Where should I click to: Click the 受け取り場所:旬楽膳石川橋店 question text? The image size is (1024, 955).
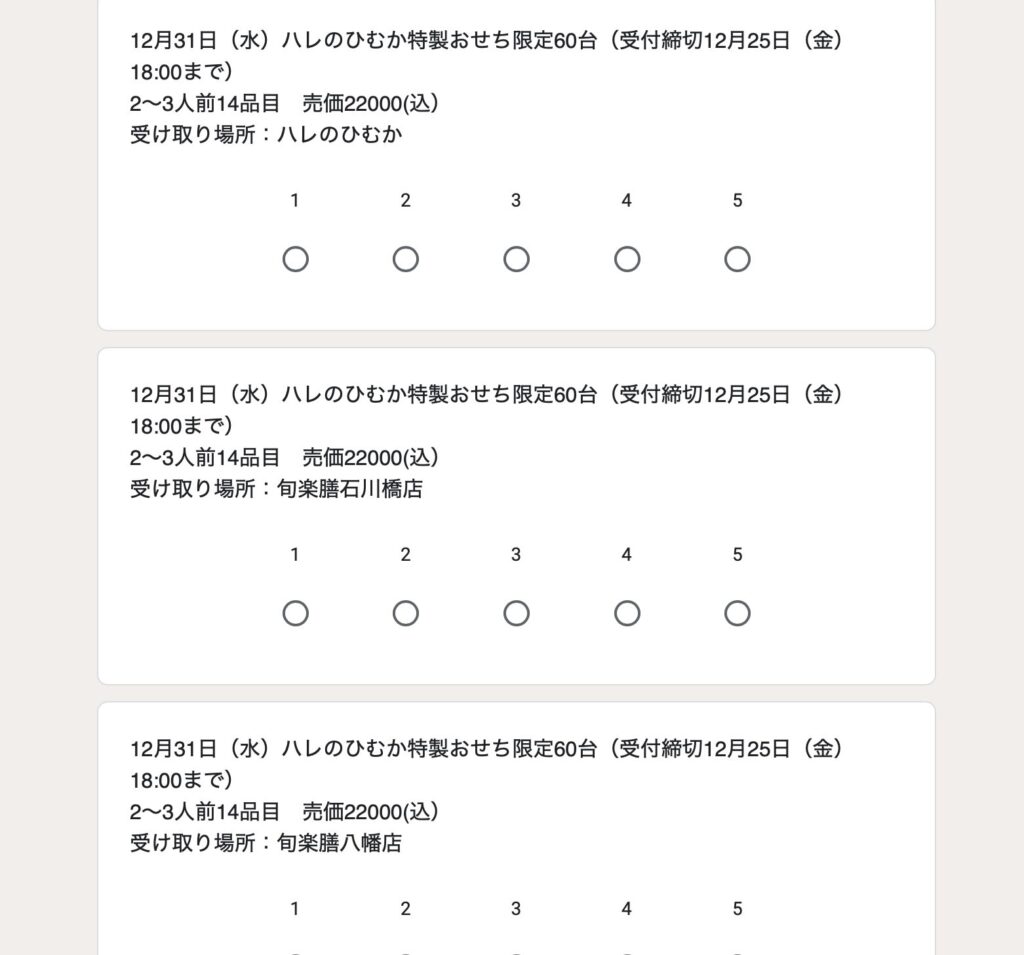pyautogui.click(x=276, y=489)
